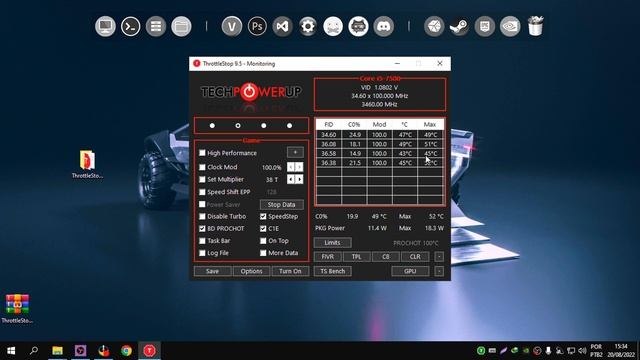
Task: Open the unicorn cube dock icon
Action: [x=434, y=27]
